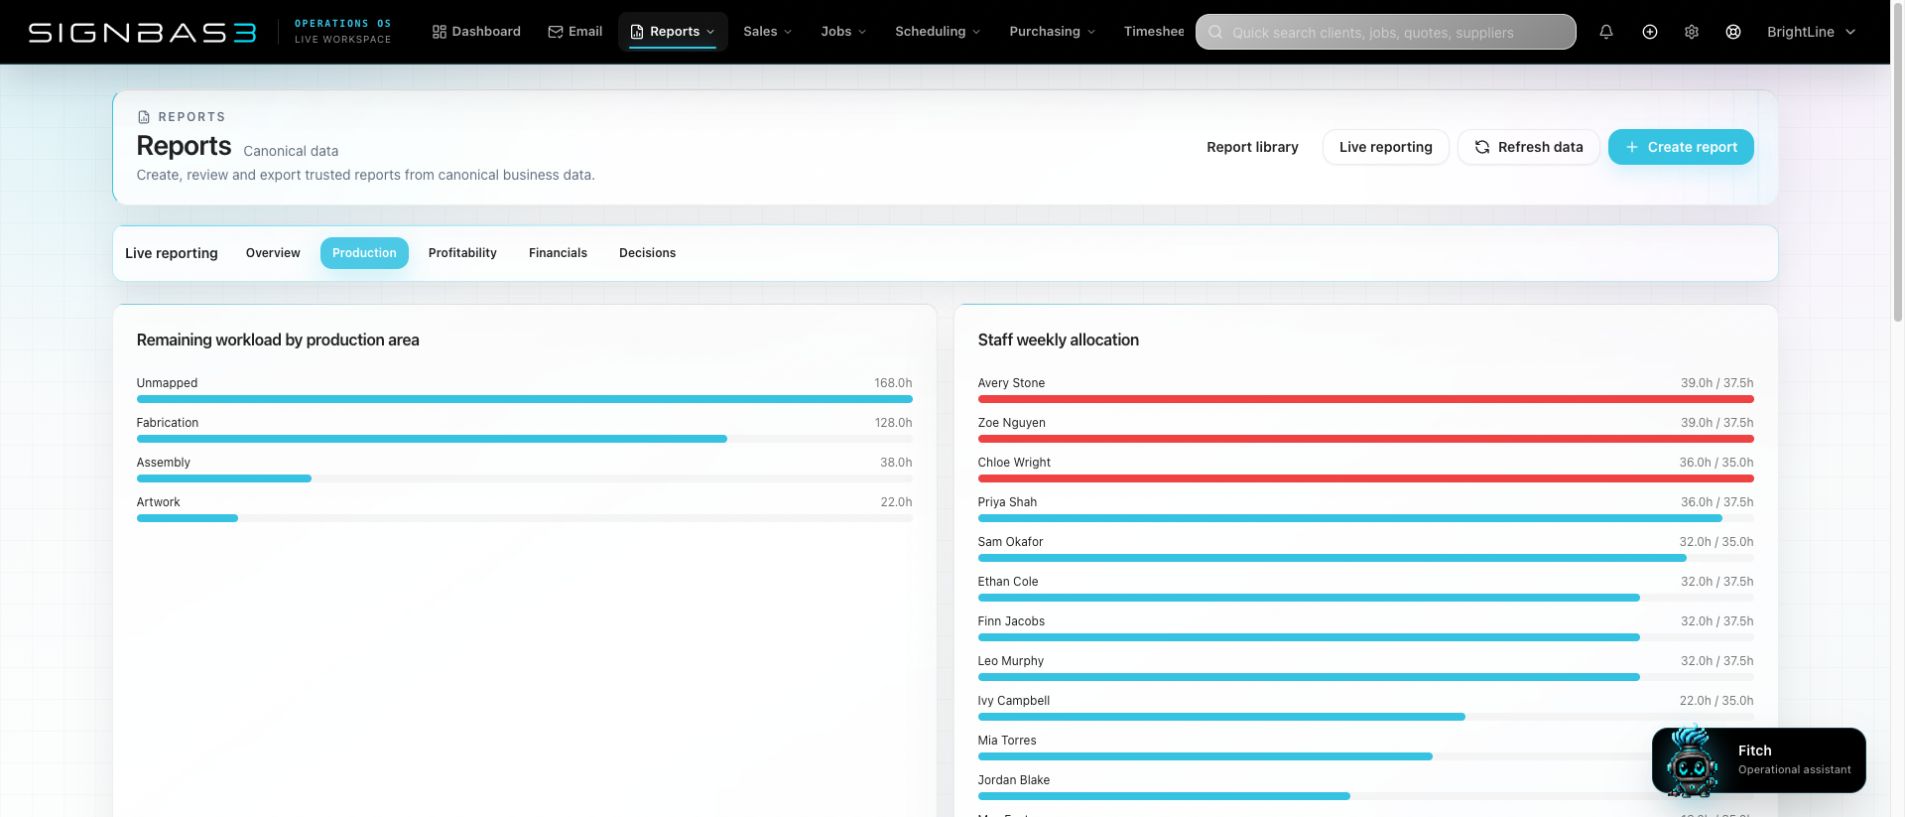Click the quick search input field
Viewport: 1905px width, 817px height.
[1385, 32]
